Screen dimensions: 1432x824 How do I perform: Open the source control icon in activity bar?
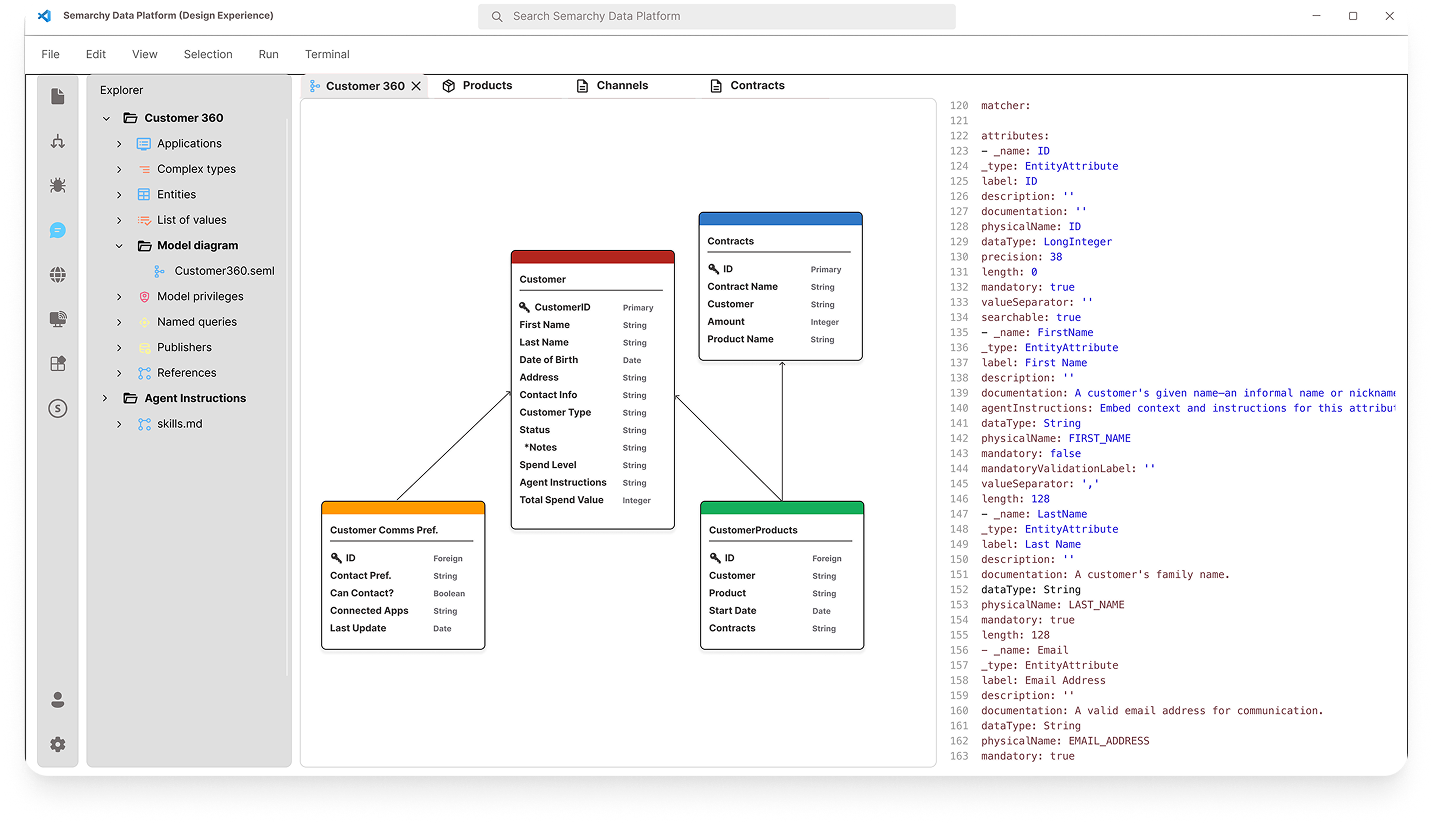pyautogui.click(x=58, y=141)
